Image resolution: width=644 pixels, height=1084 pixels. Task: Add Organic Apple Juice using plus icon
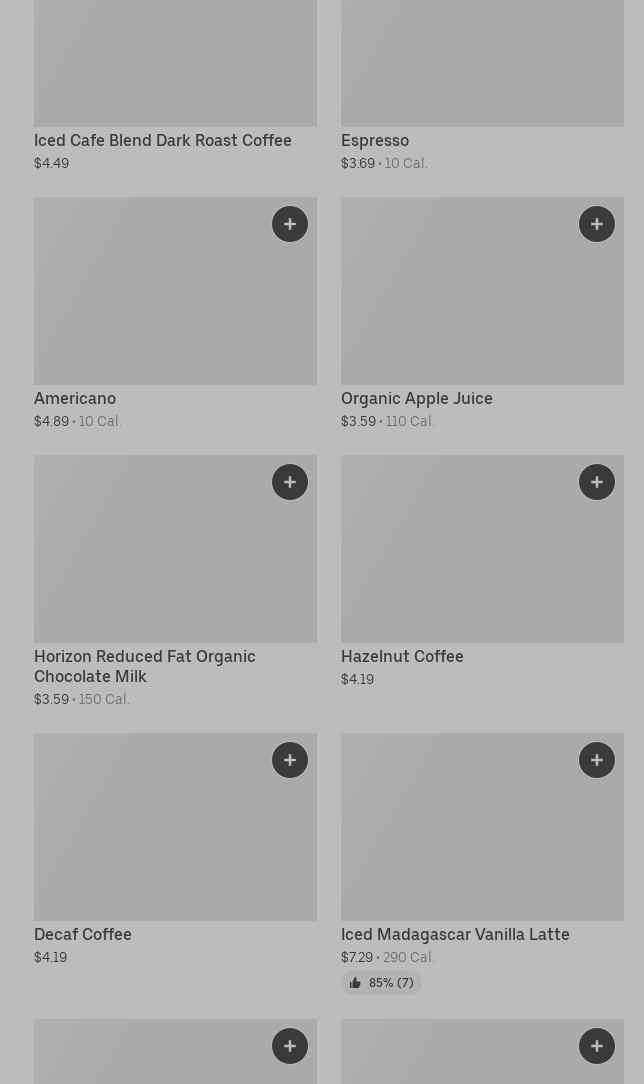tap(596, 224)
